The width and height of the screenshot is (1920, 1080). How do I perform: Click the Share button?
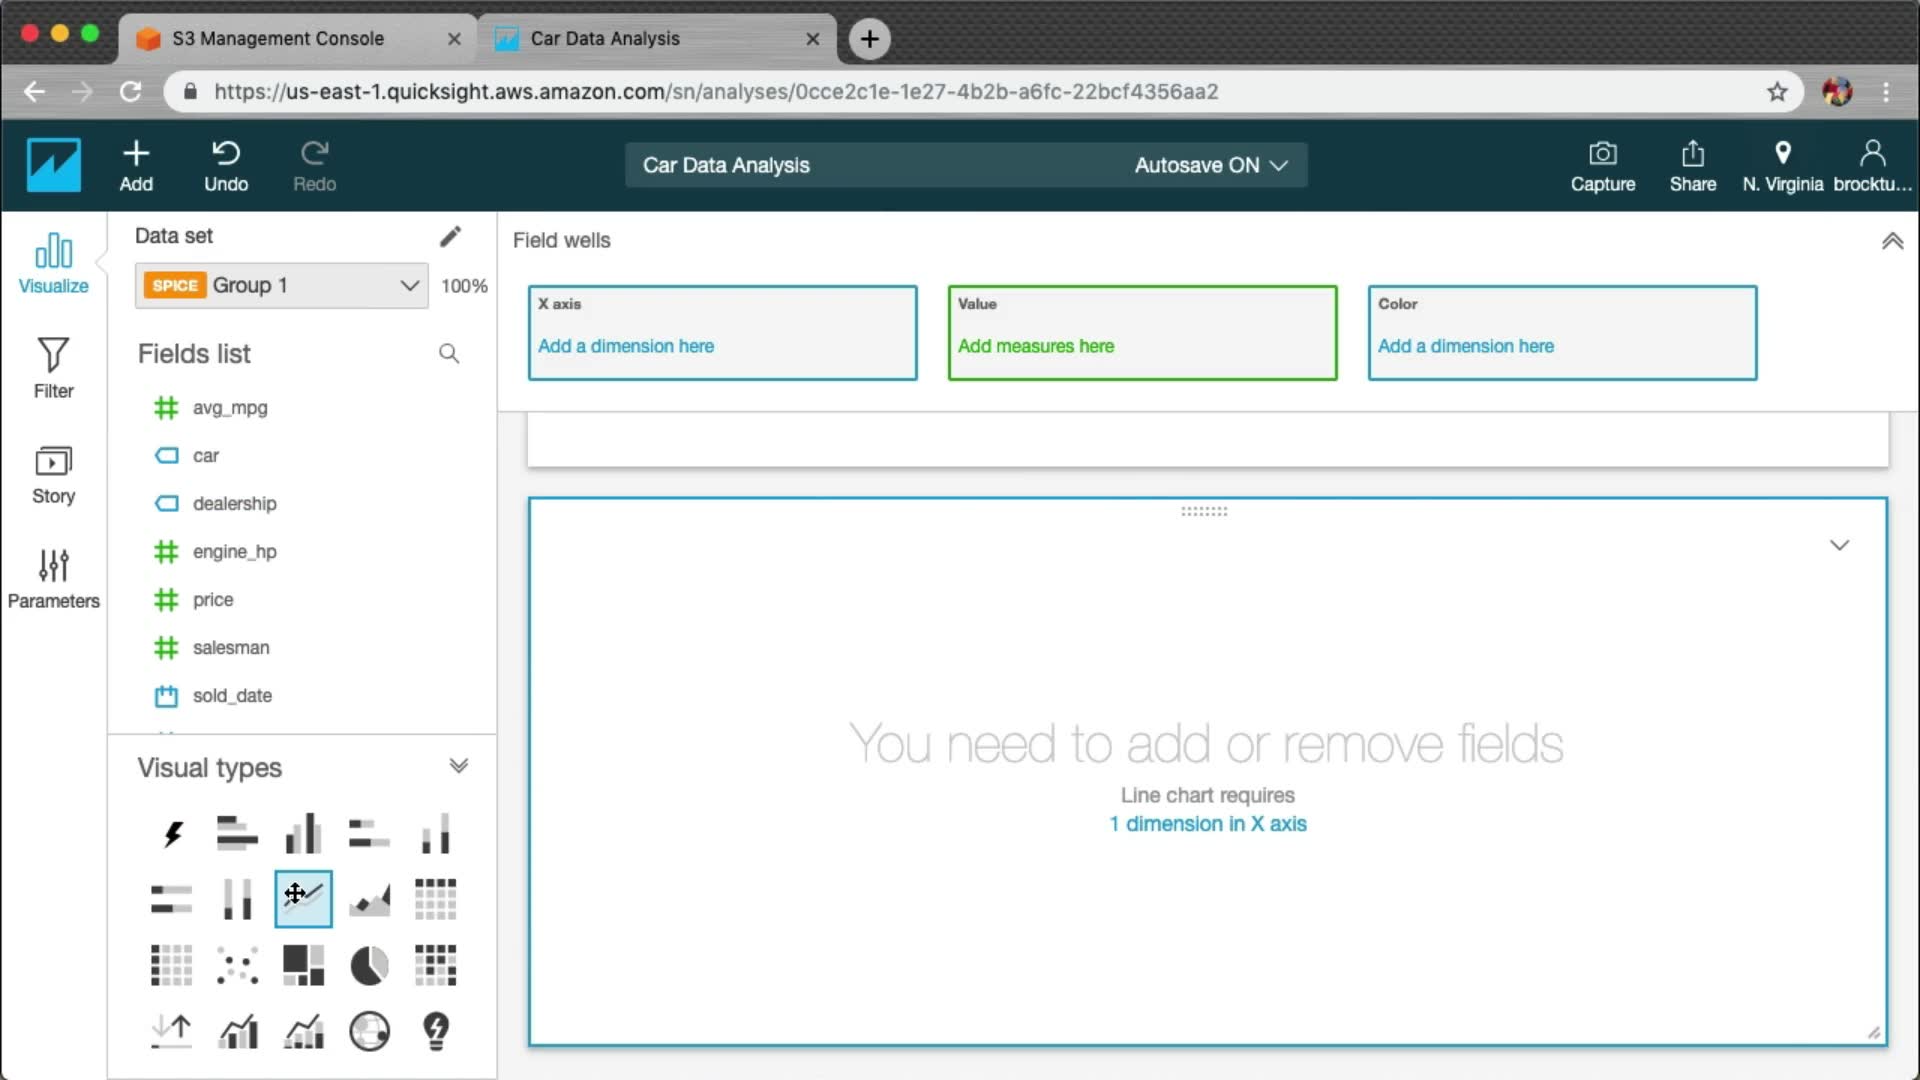tap(1692, 166)
